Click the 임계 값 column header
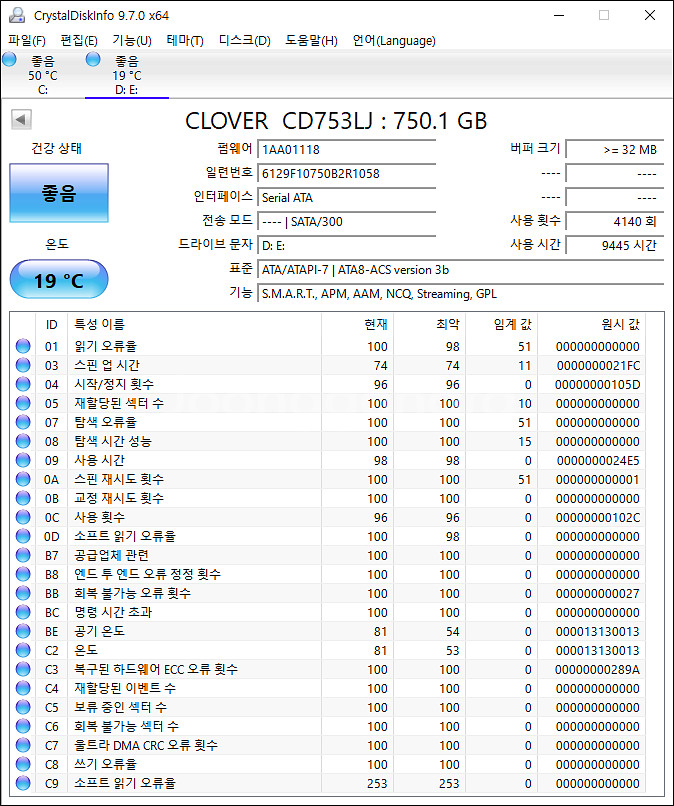 click(501, 324)
